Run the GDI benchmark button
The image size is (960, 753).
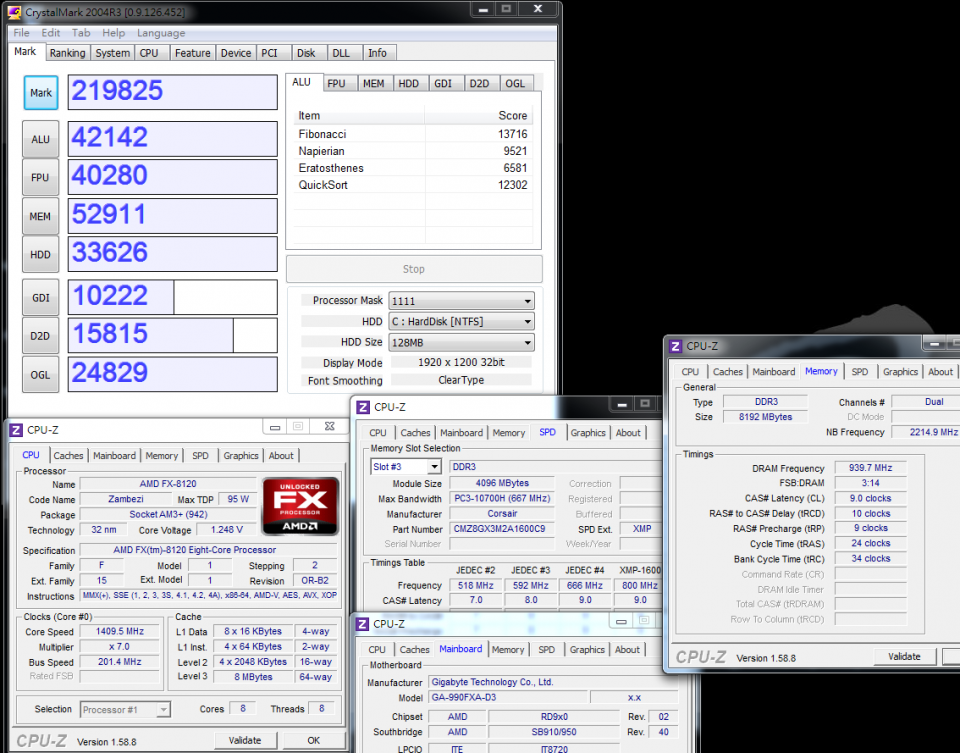pyautogui.click(x=40, y=297)
